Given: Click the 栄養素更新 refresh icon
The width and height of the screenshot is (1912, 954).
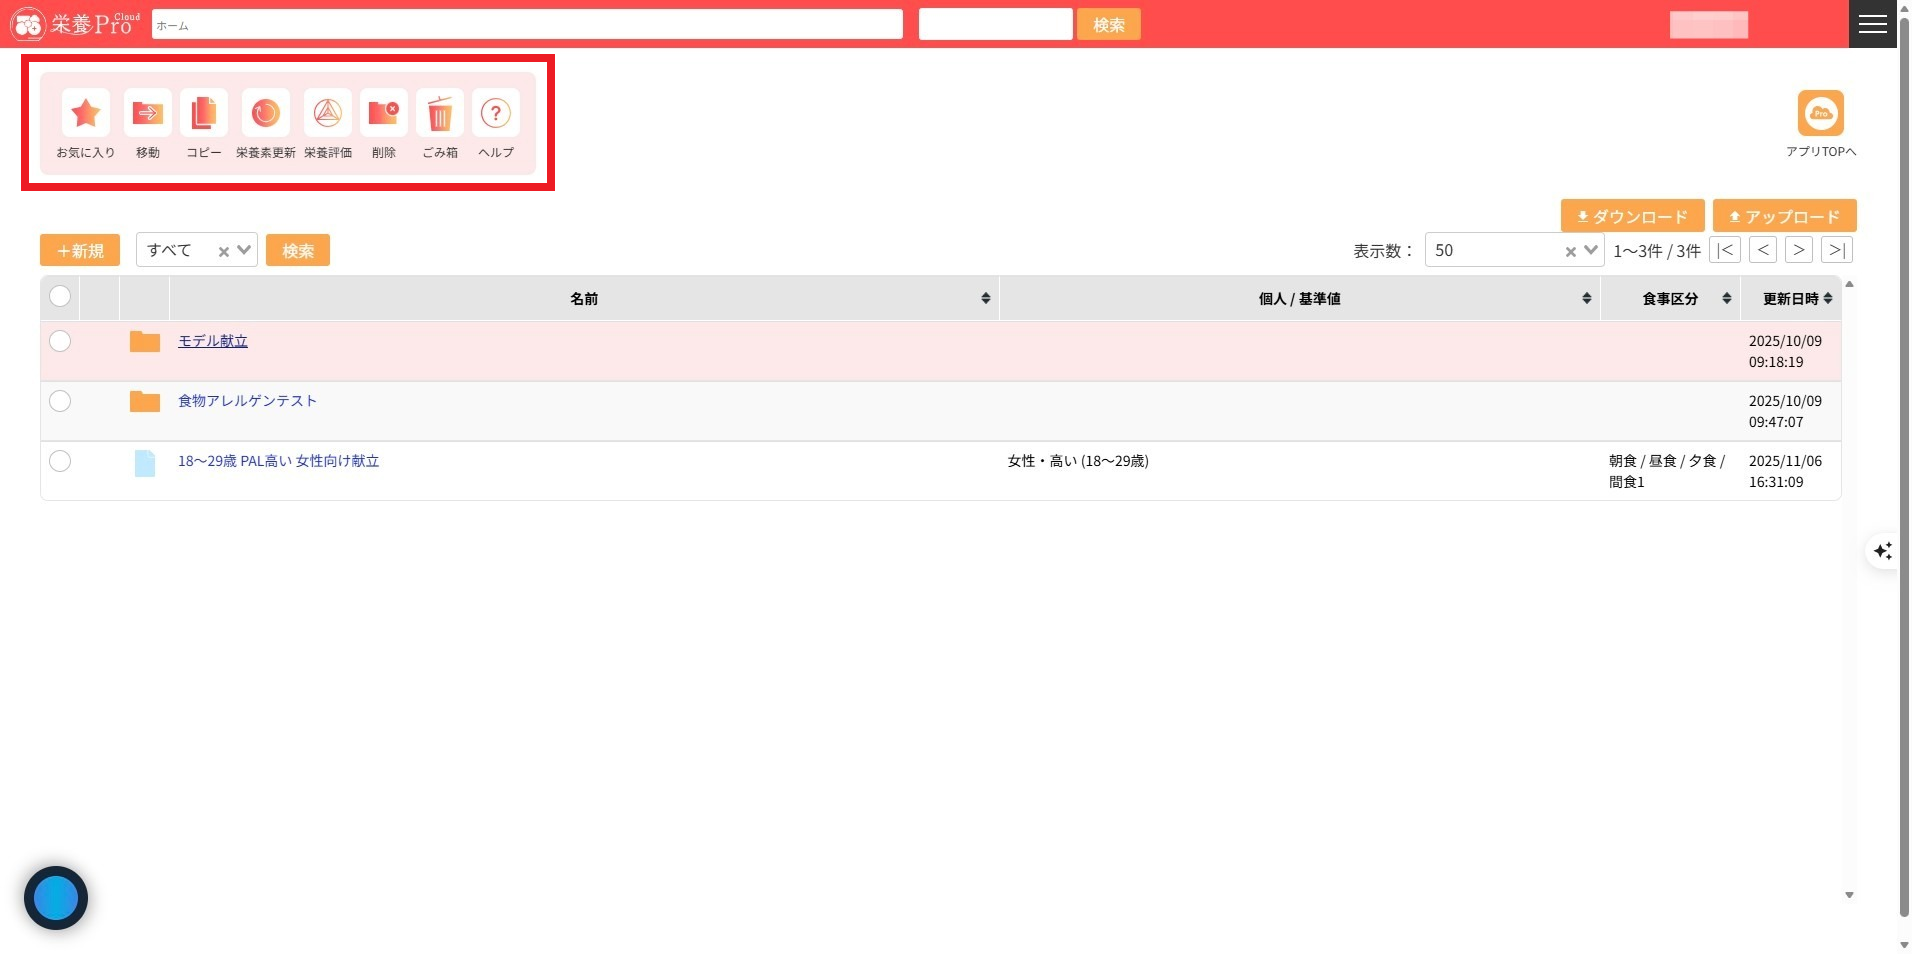Looking at the screenshot, I should pos(266,114).
